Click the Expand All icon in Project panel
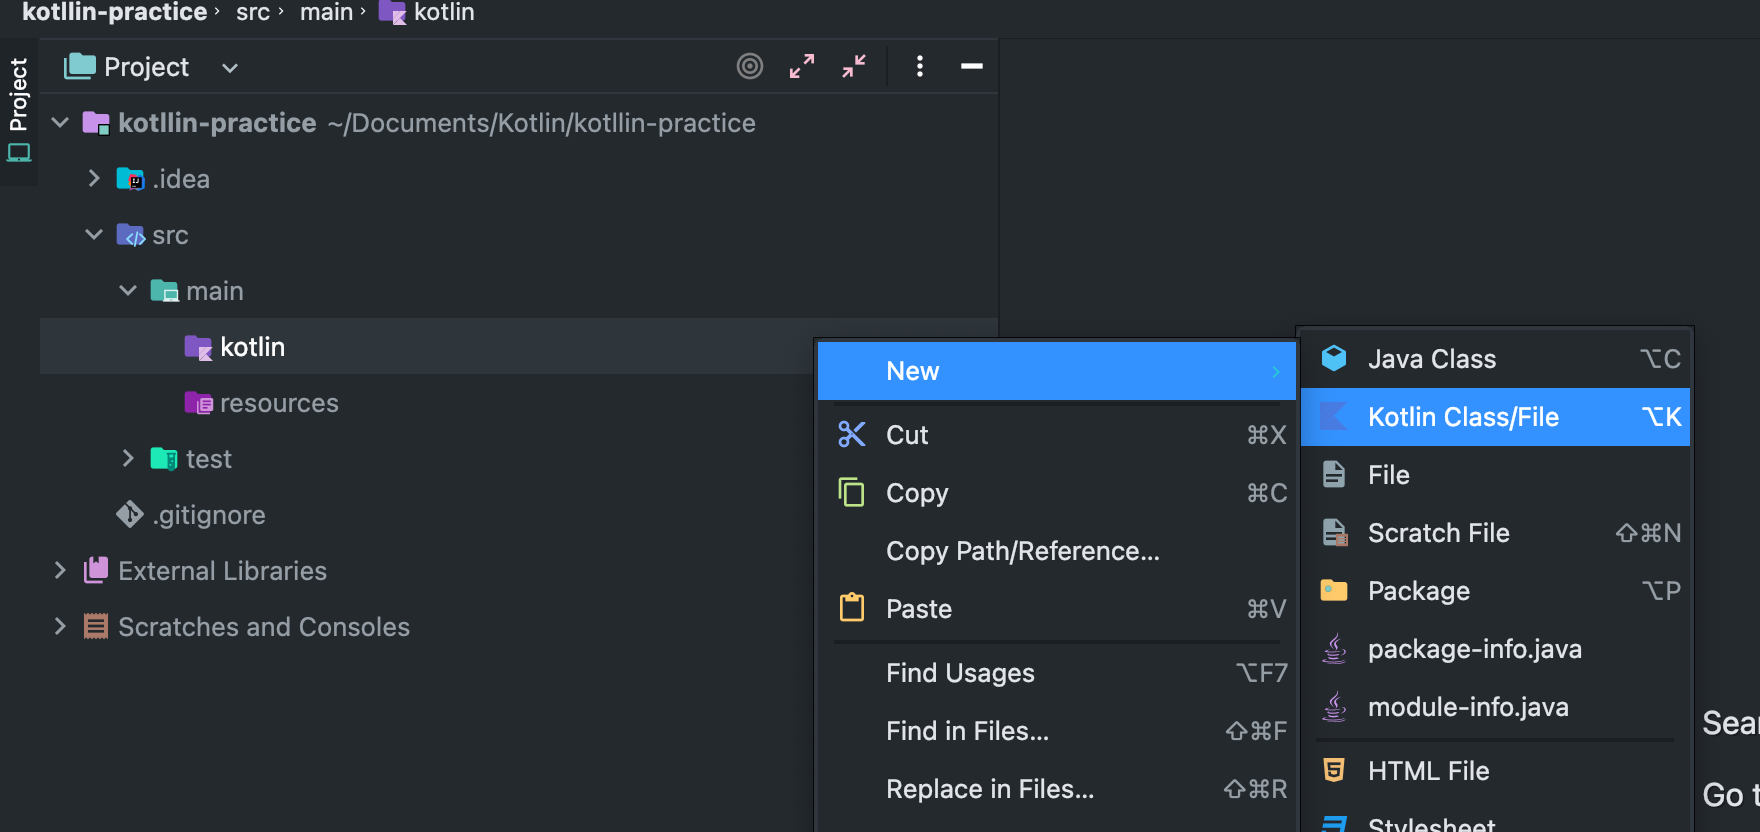 [802, 66]
